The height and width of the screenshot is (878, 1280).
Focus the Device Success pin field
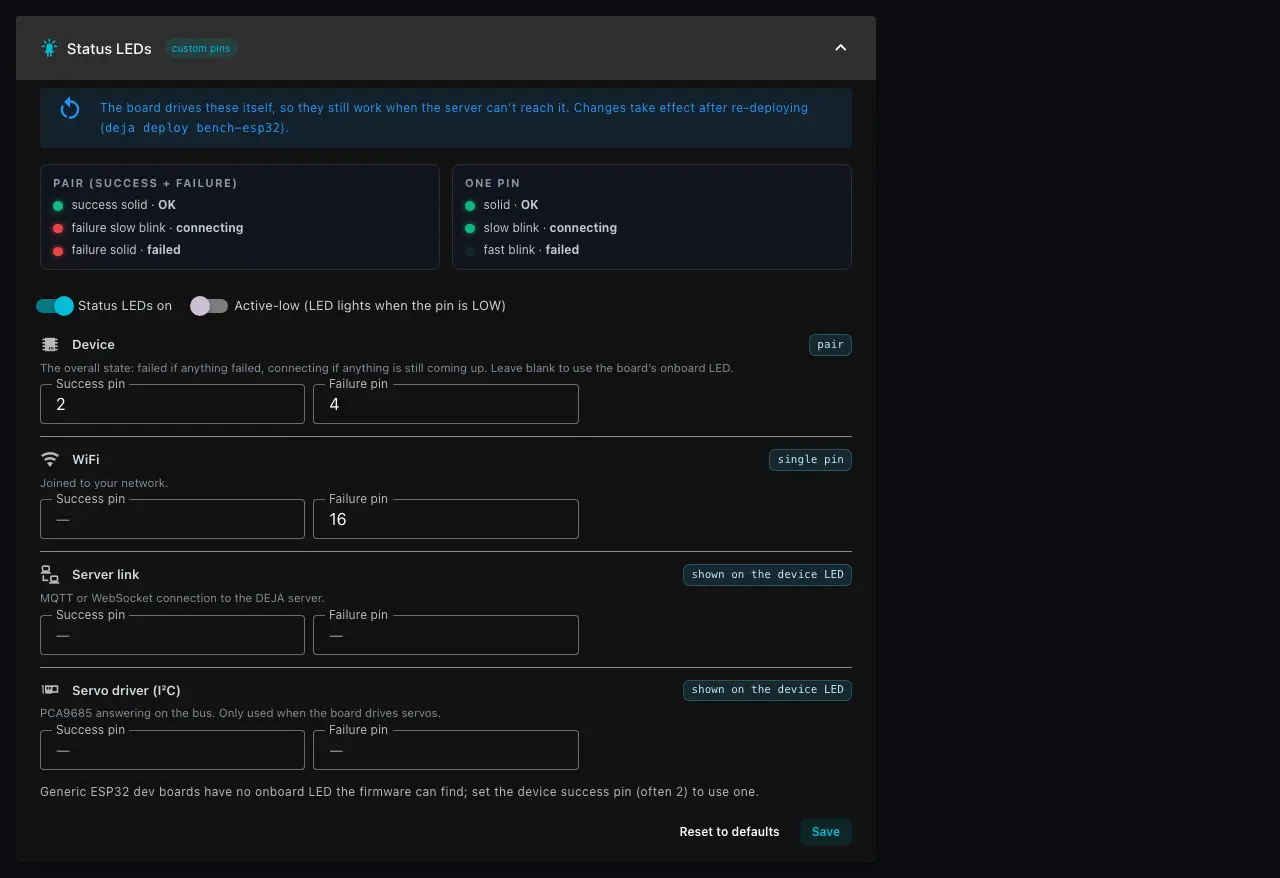172,404
